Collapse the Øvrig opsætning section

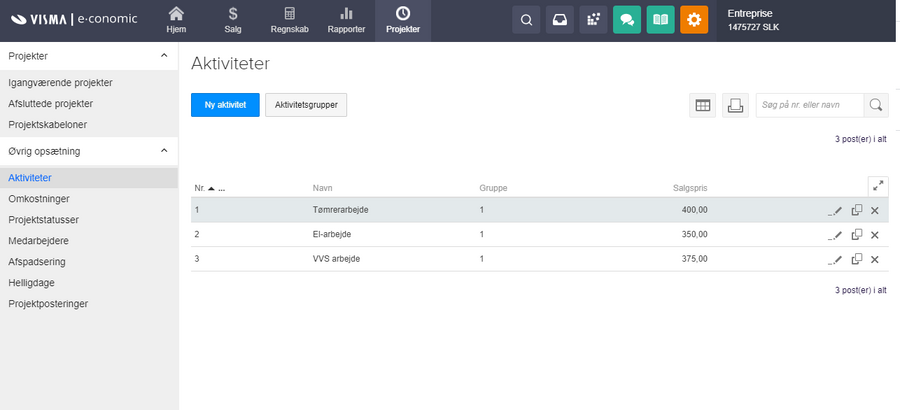[164, 151]
